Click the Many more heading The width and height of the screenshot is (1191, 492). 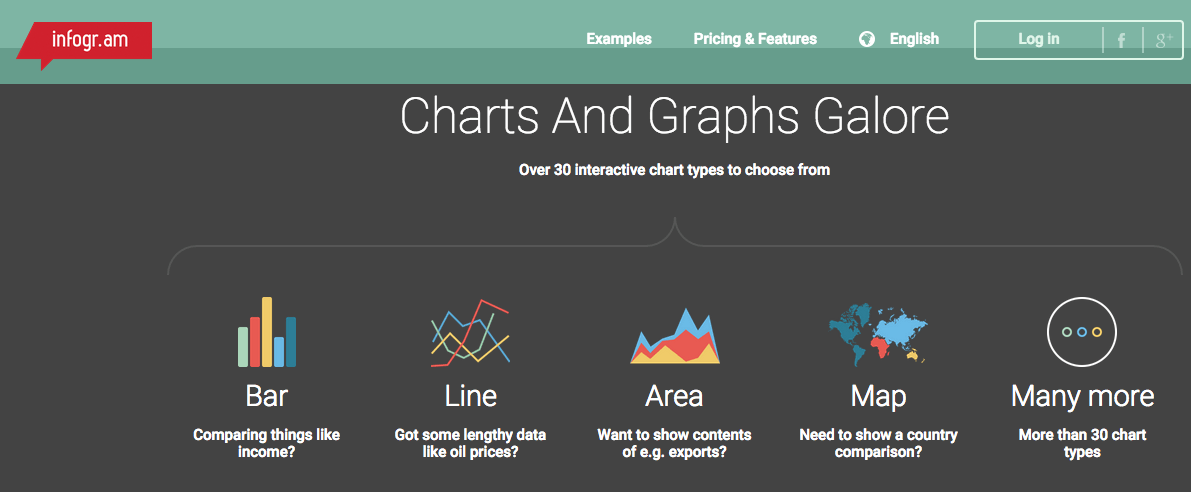(x=1082, y=396)
